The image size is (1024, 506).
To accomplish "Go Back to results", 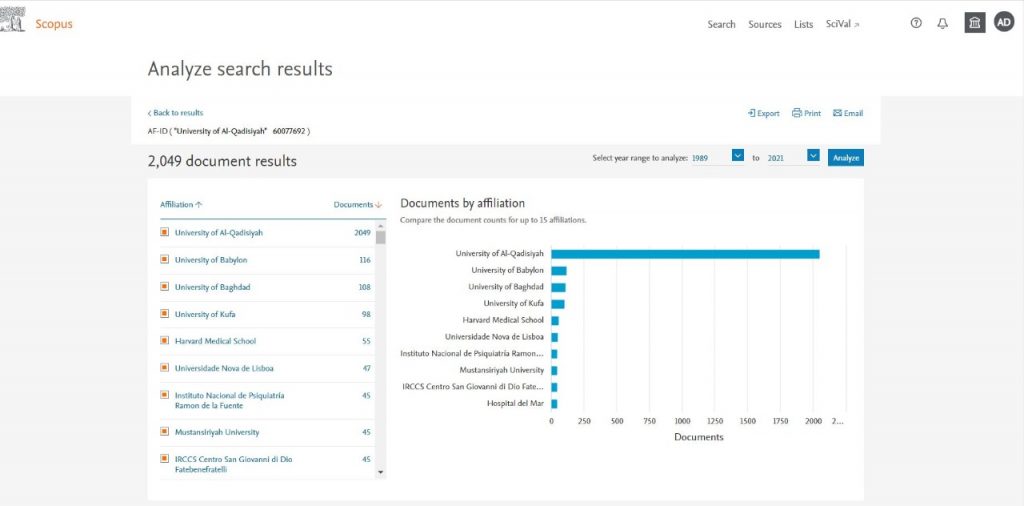I will pyautogui.click(x=176, y=113).
